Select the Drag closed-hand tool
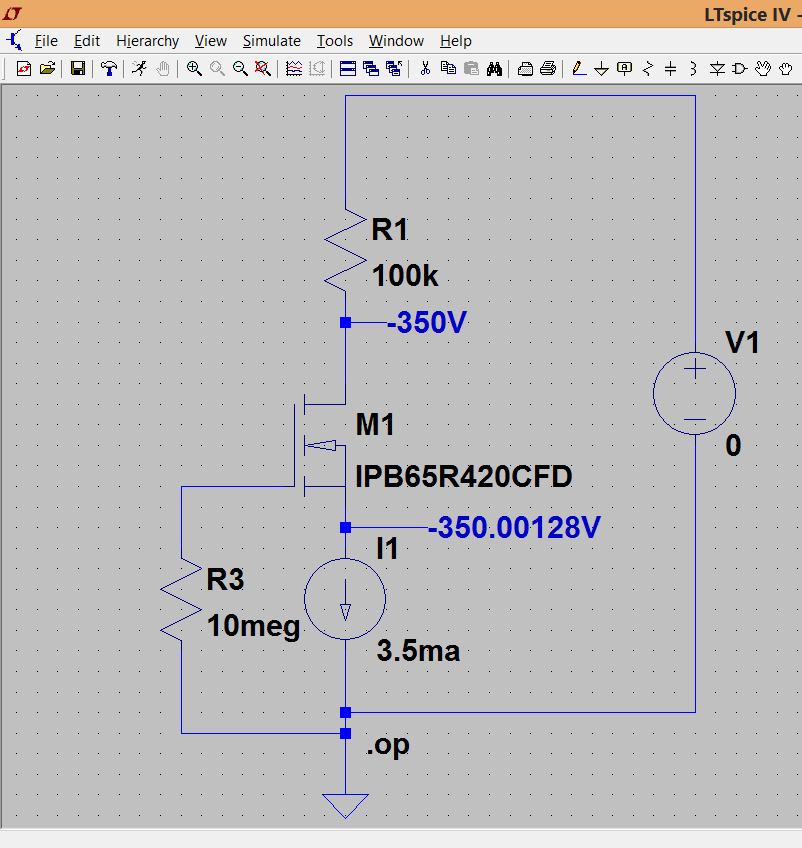The width and height of the screenshot is (802, 848). click(x=786, y=69)
